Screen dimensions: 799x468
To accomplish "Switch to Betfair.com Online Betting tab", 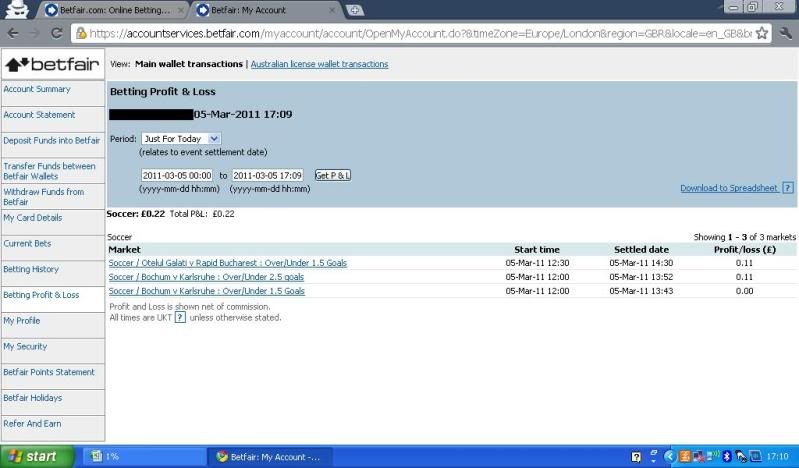I will click(x=115, y=10).
